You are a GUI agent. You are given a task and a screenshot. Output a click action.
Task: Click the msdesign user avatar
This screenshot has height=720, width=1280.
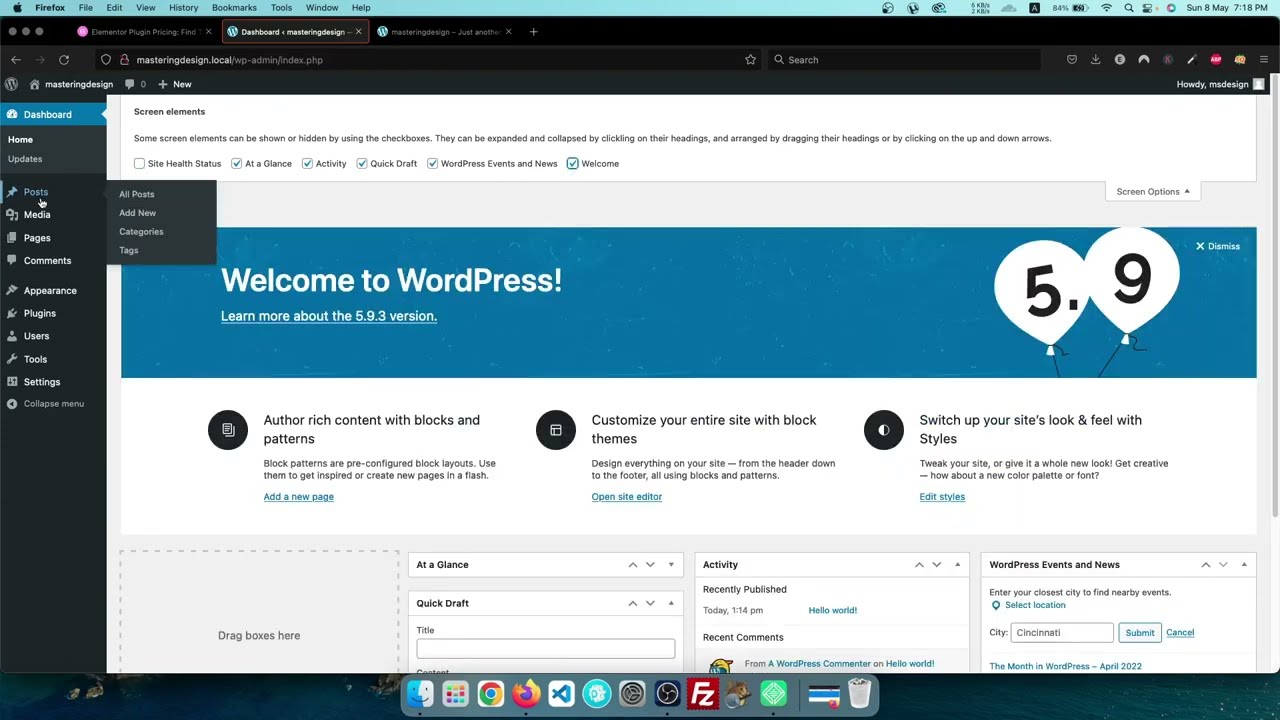1258,84
